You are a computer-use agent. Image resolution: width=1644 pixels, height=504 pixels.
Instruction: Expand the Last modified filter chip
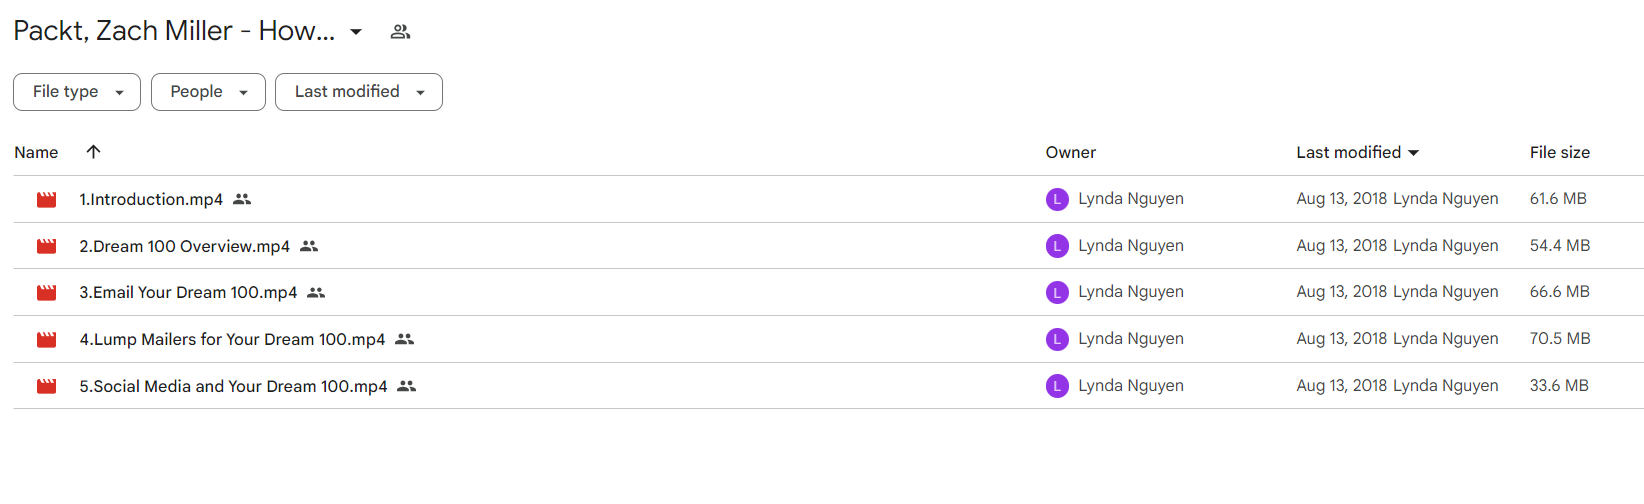coord(359,92)
